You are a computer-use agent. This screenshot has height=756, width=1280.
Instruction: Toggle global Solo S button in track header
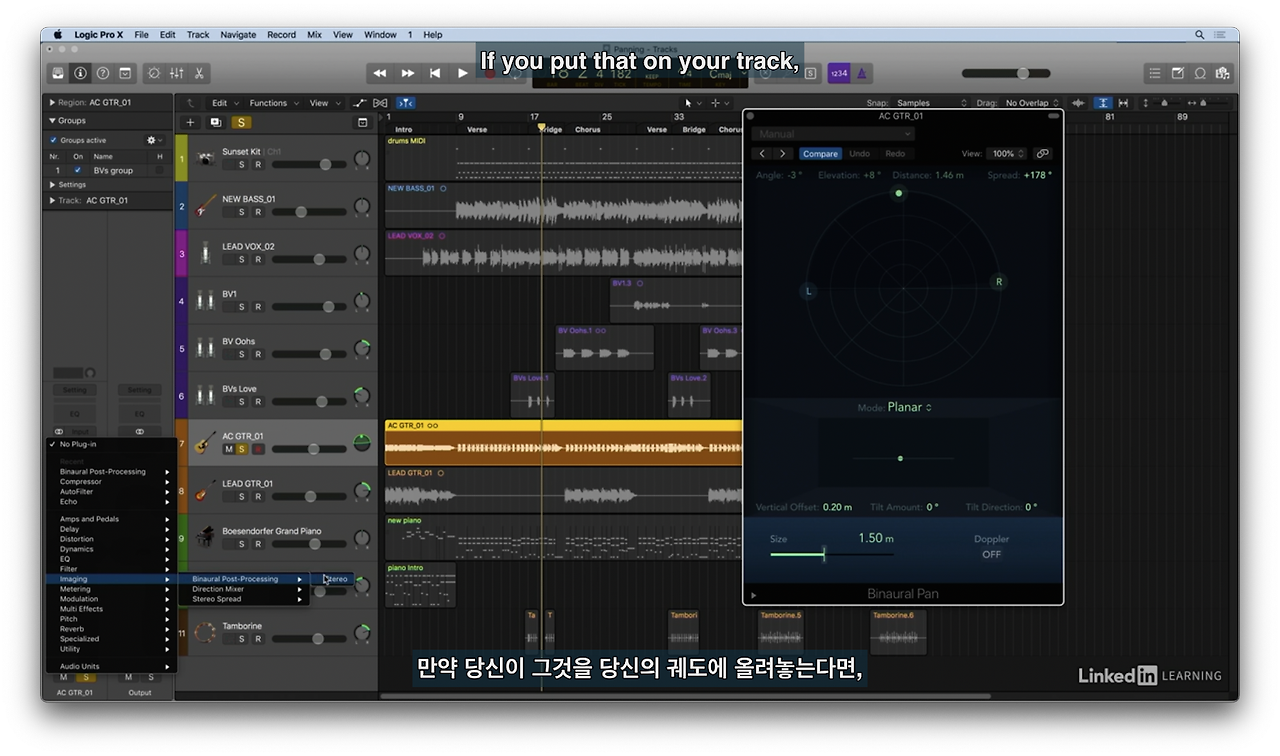(x=241, y=122)
